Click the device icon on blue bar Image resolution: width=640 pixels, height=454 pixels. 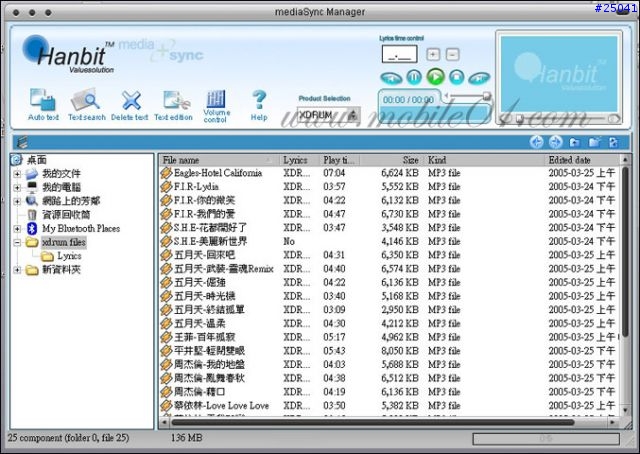click(x=22, y=142)
